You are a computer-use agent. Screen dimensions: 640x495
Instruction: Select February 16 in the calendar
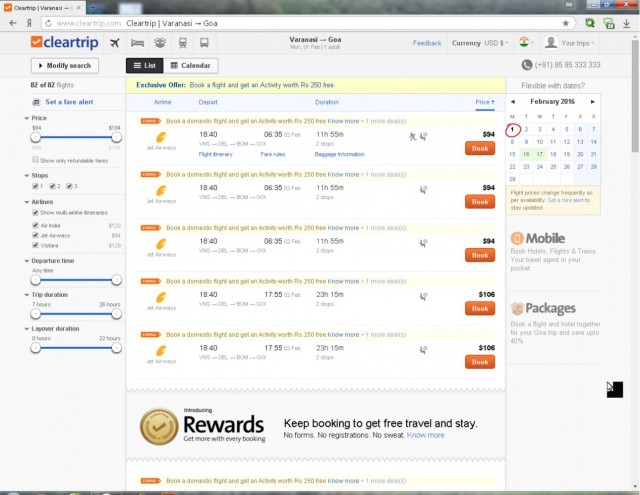tap(526, 154)
